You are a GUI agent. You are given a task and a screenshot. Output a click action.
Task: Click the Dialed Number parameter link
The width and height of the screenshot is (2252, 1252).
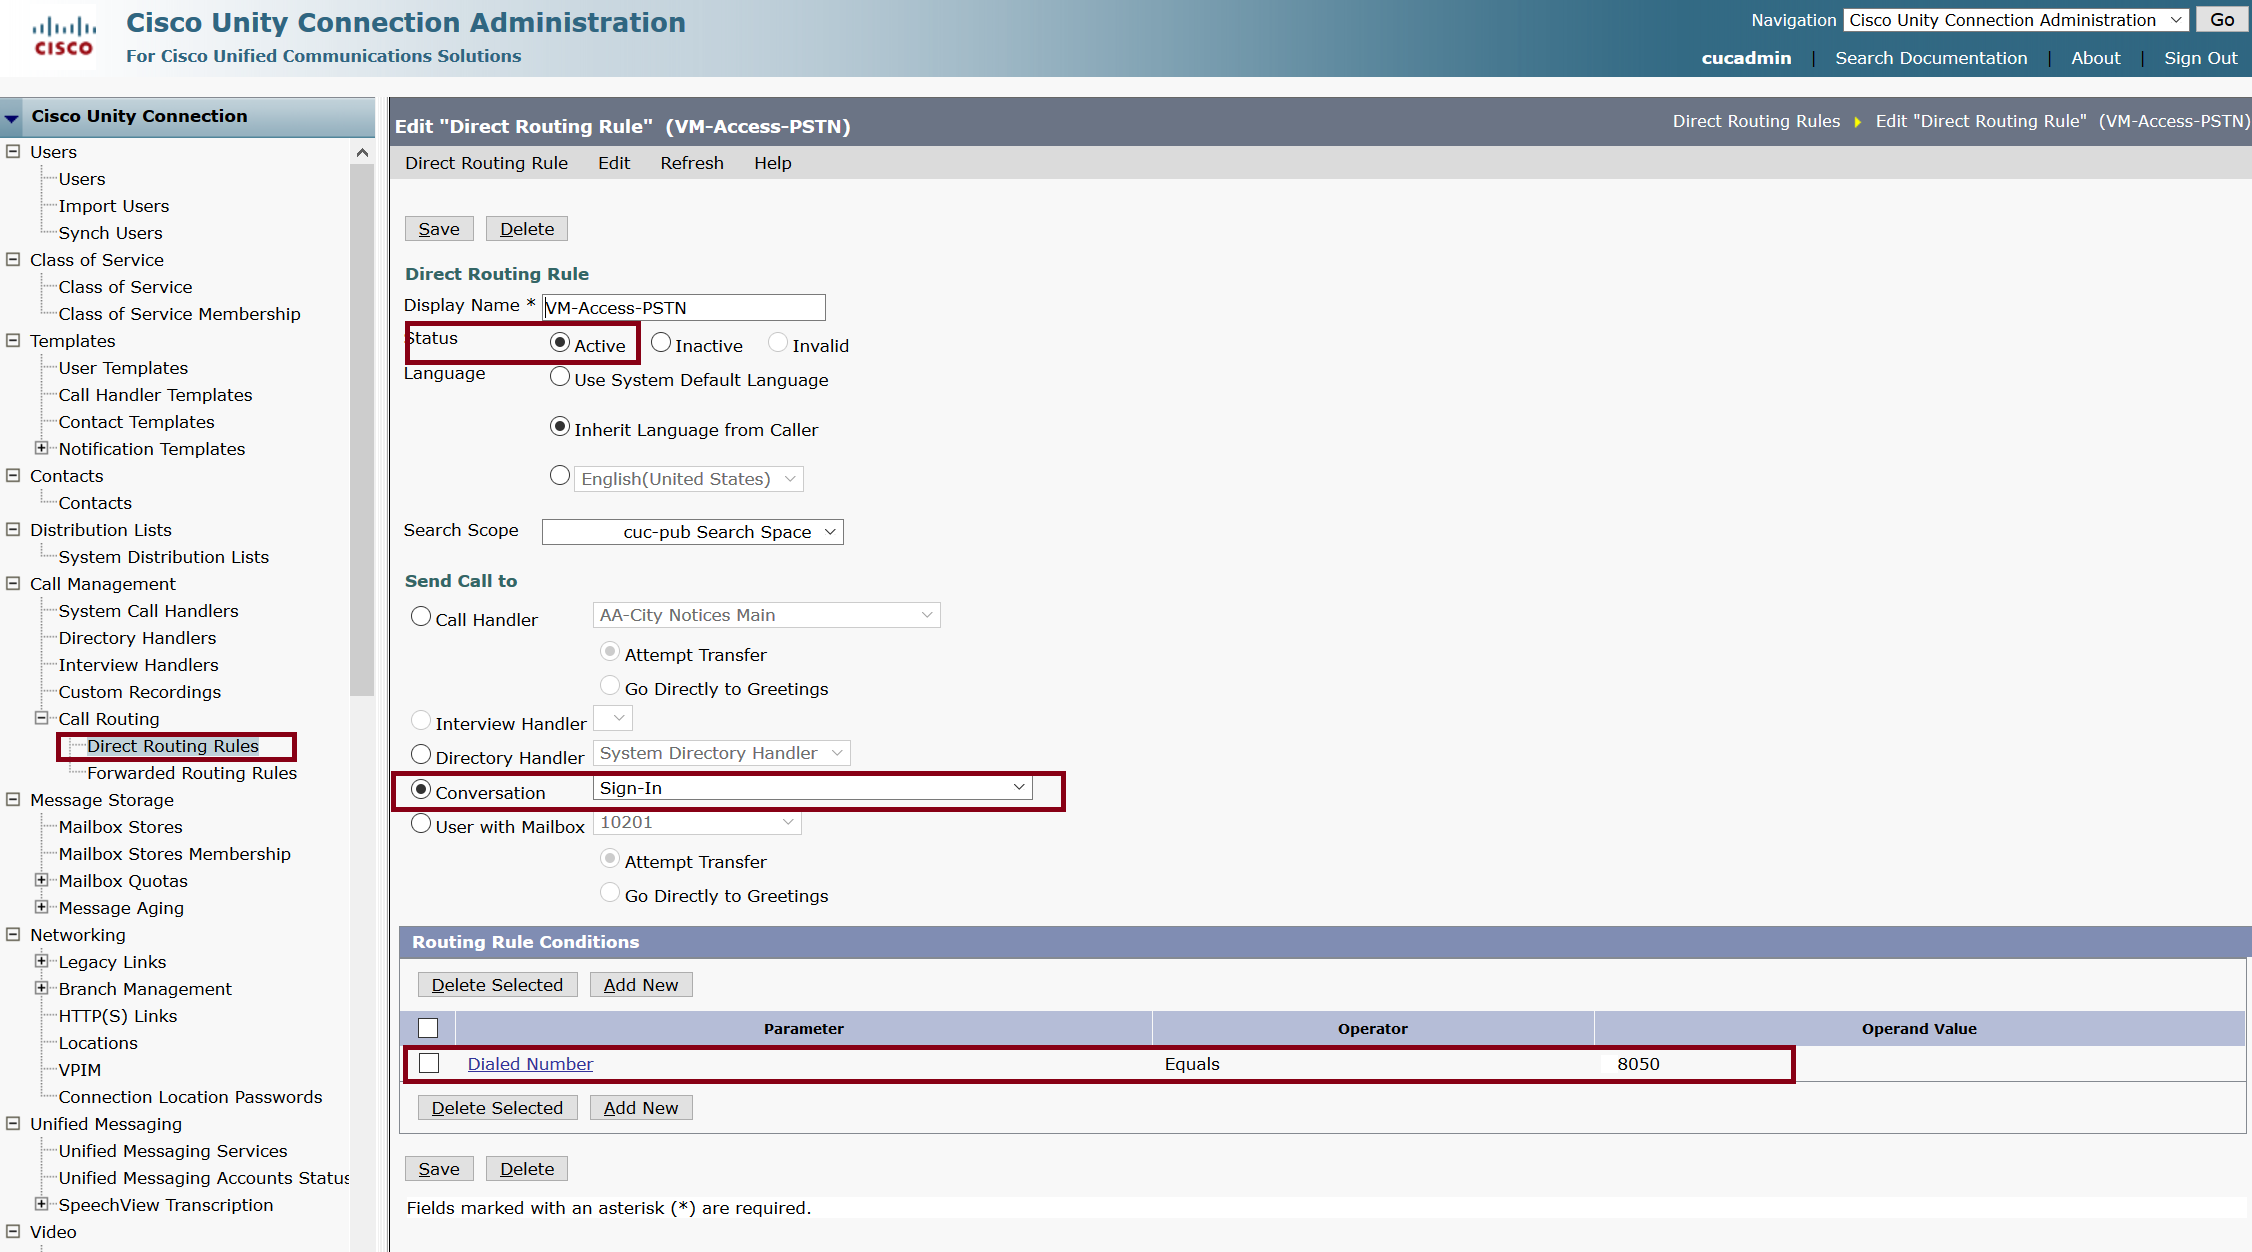(530, 1063)
